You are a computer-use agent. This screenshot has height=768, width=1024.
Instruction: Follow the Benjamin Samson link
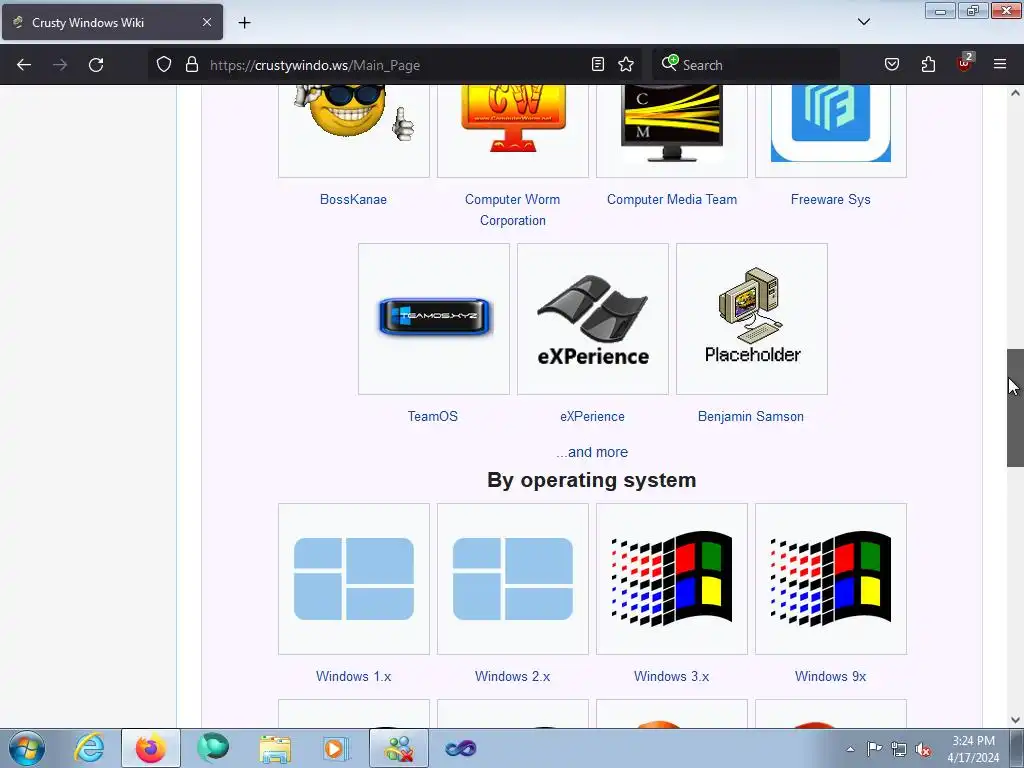point(751,416)
